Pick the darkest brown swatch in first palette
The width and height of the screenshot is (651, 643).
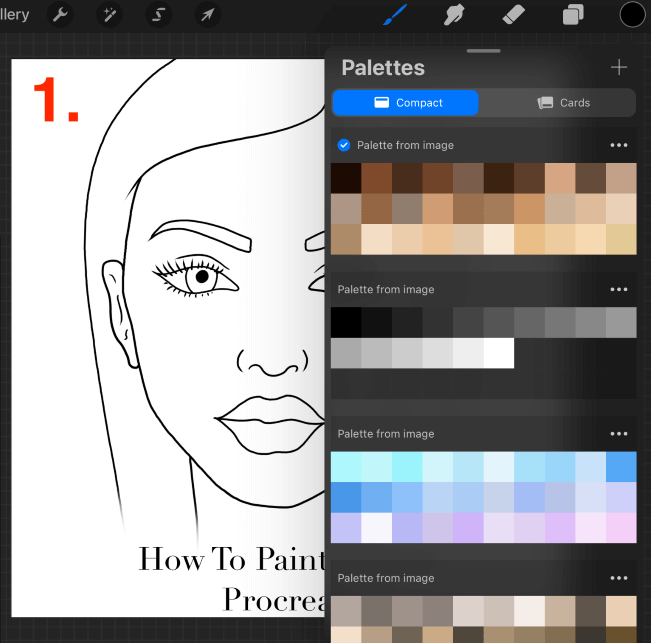point(346,178)
